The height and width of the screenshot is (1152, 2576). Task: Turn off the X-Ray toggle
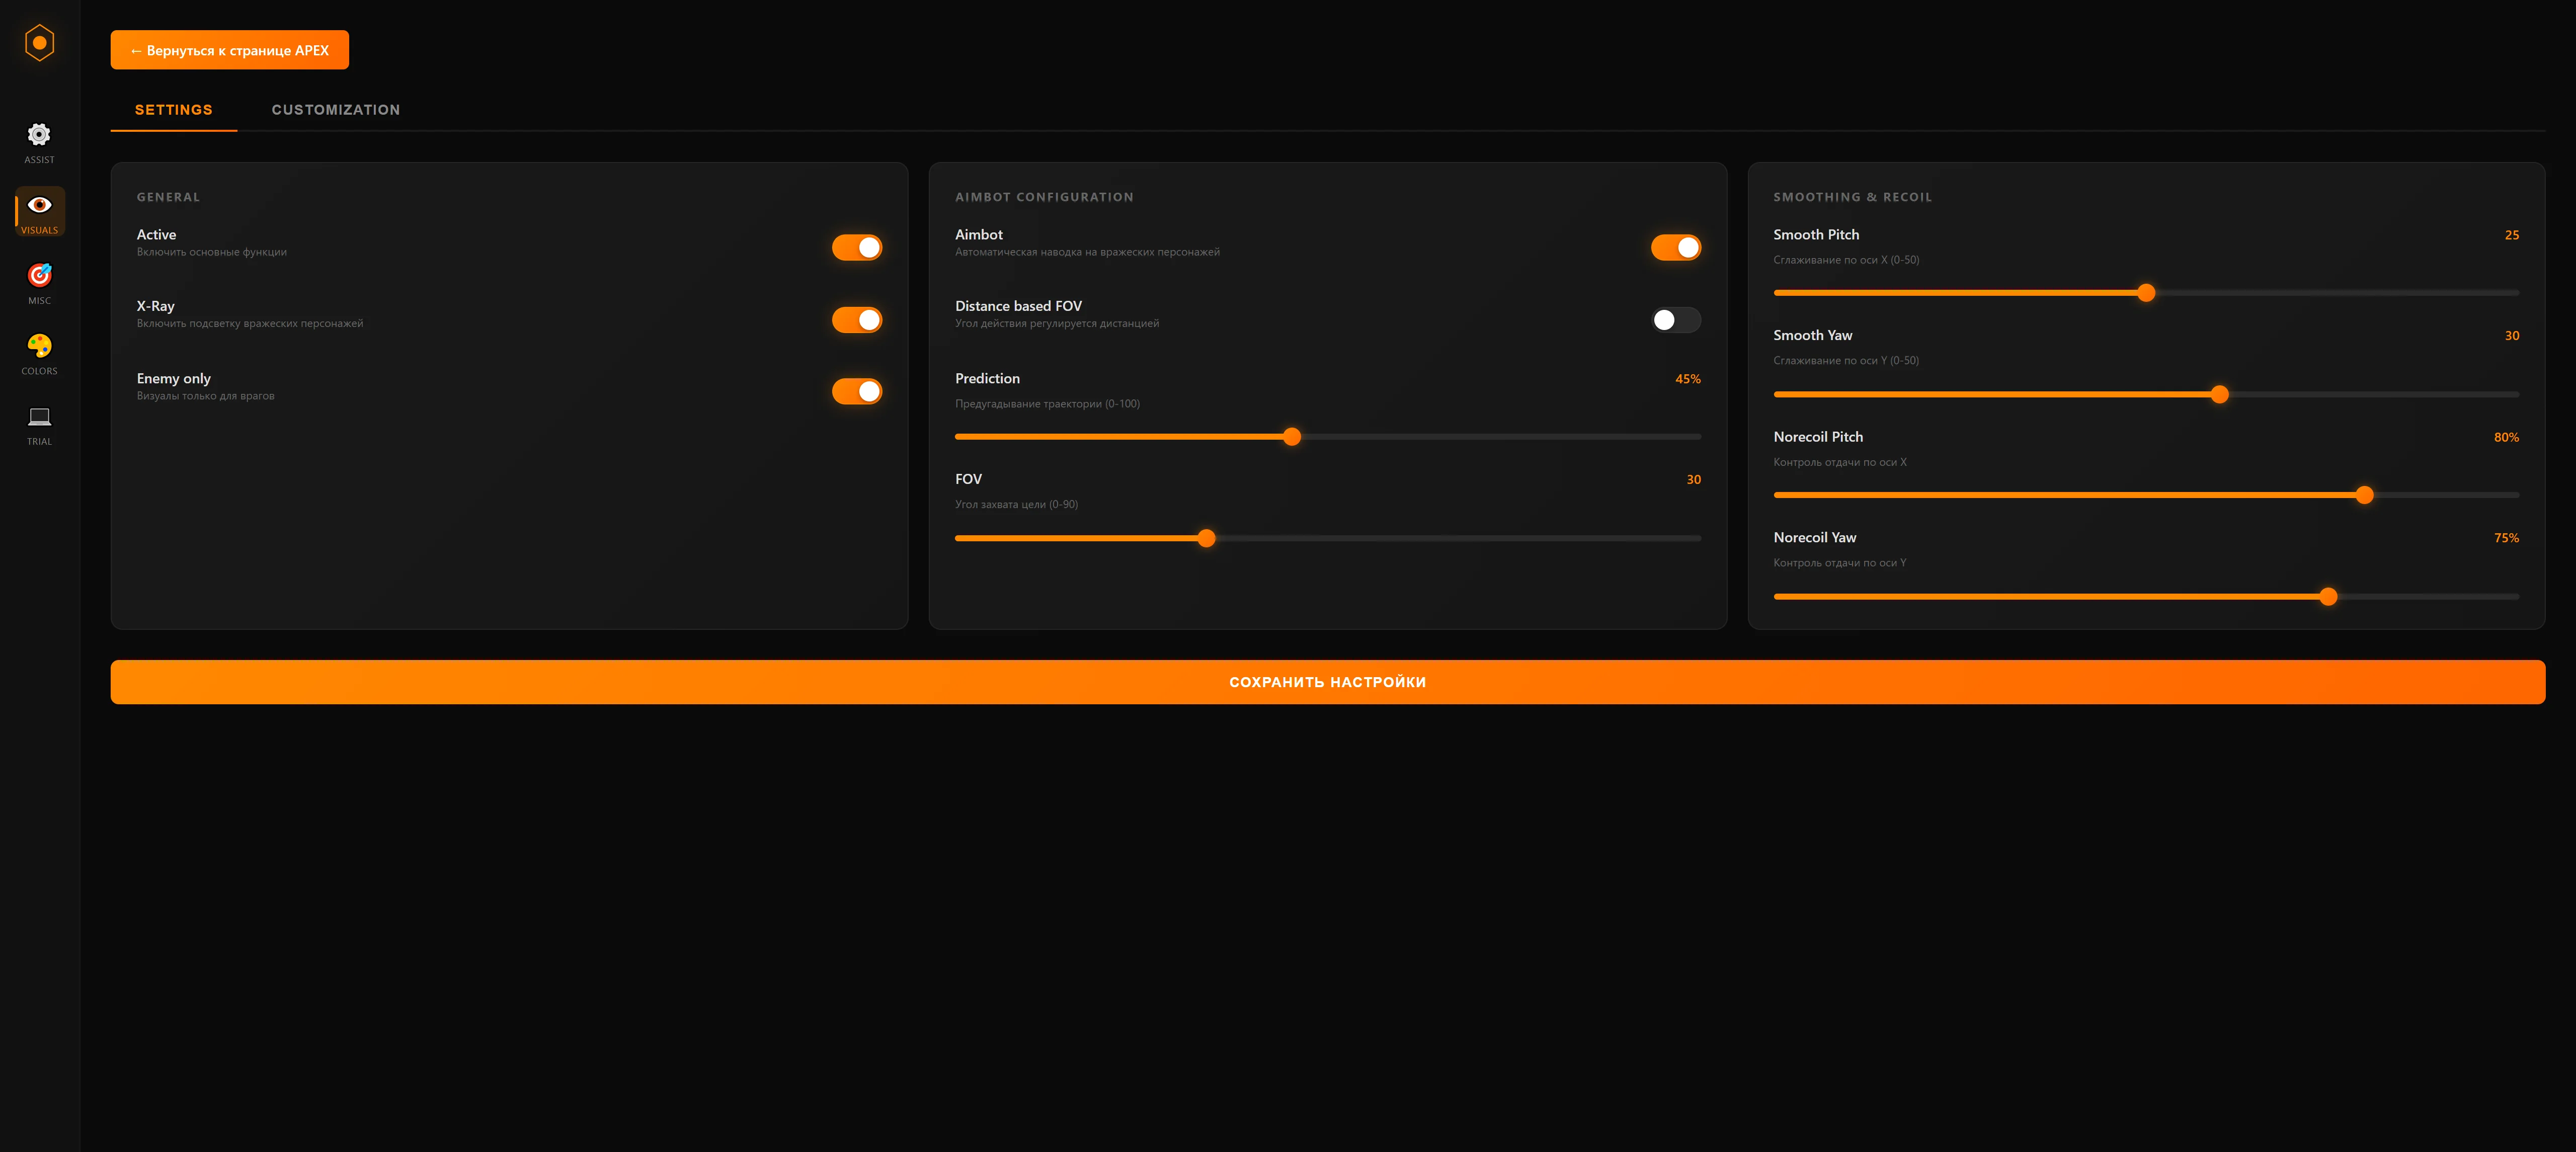coord(856,320)
